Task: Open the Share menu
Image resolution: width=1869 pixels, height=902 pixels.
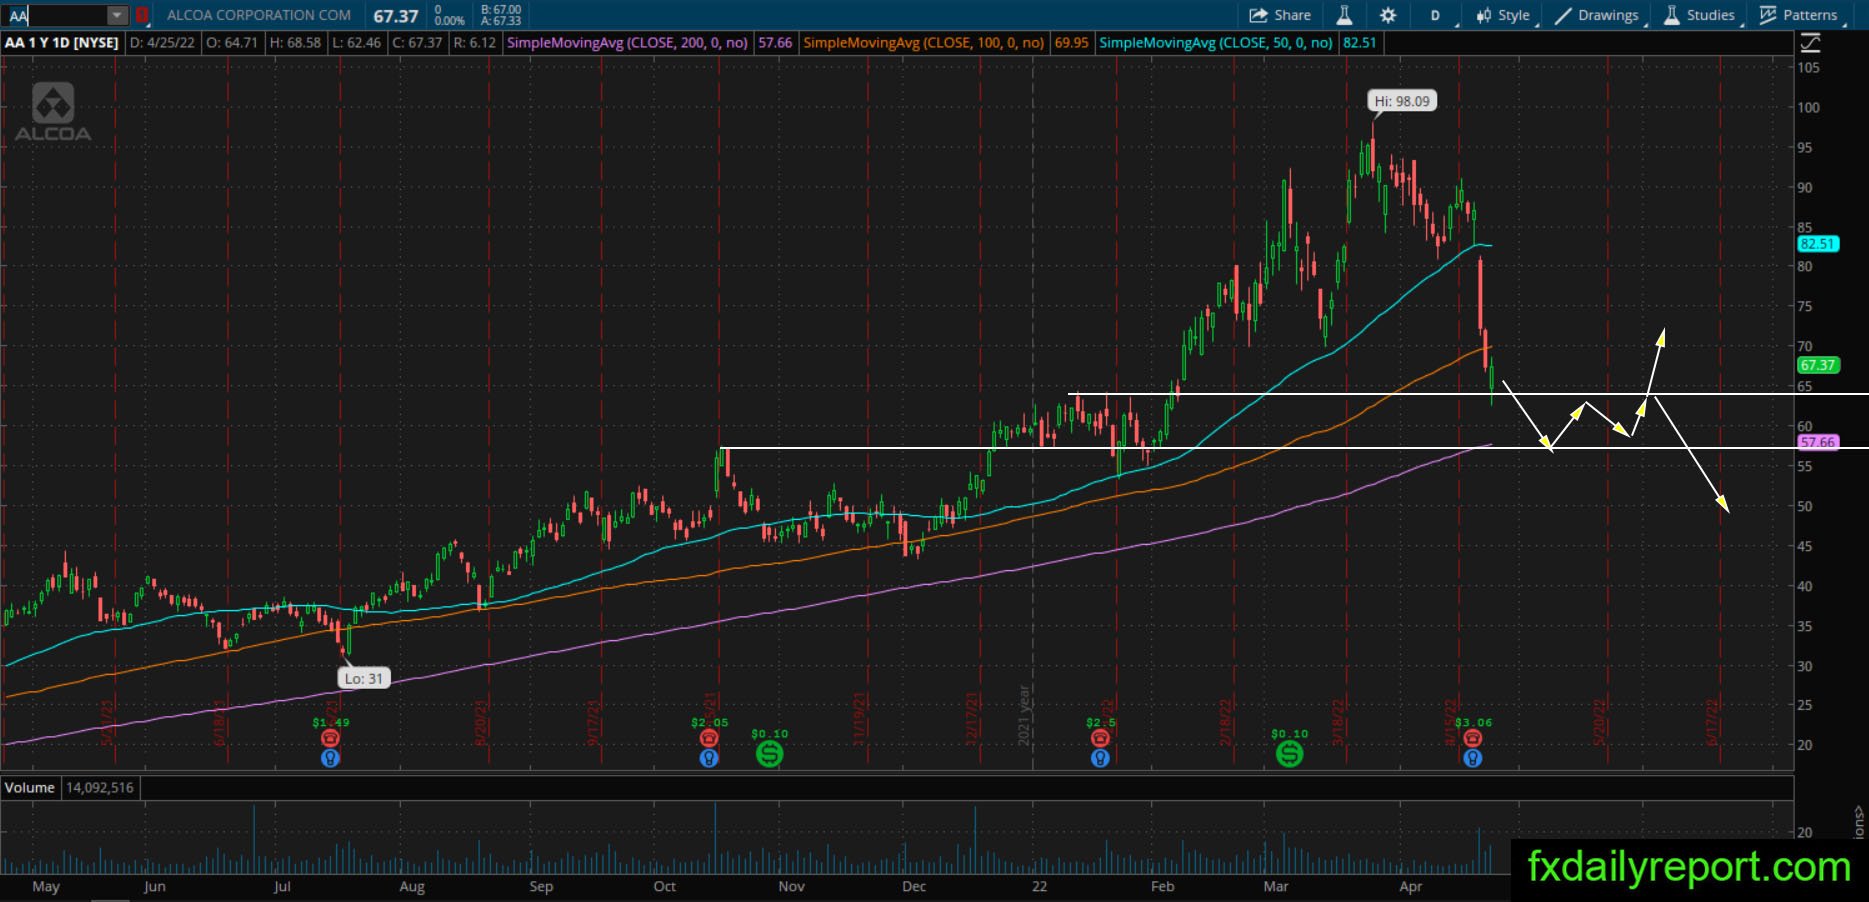Action: (x=1280, y=15)
